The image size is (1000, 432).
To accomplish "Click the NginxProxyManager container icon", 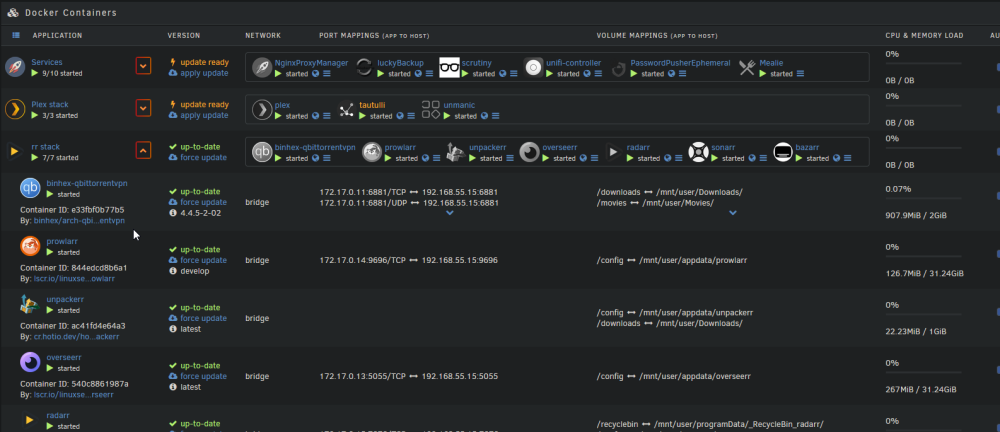I will pos(262,67).
